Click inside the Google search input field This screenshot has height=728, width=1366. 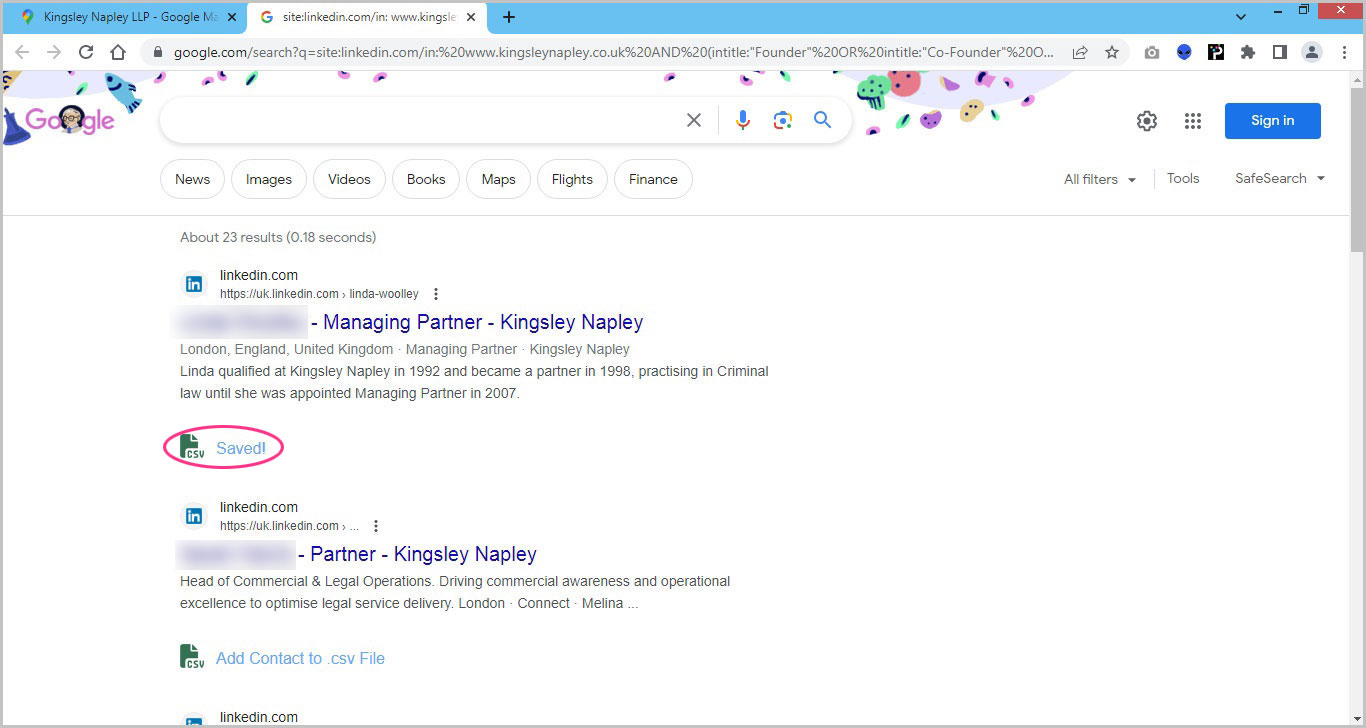(420, 120)
